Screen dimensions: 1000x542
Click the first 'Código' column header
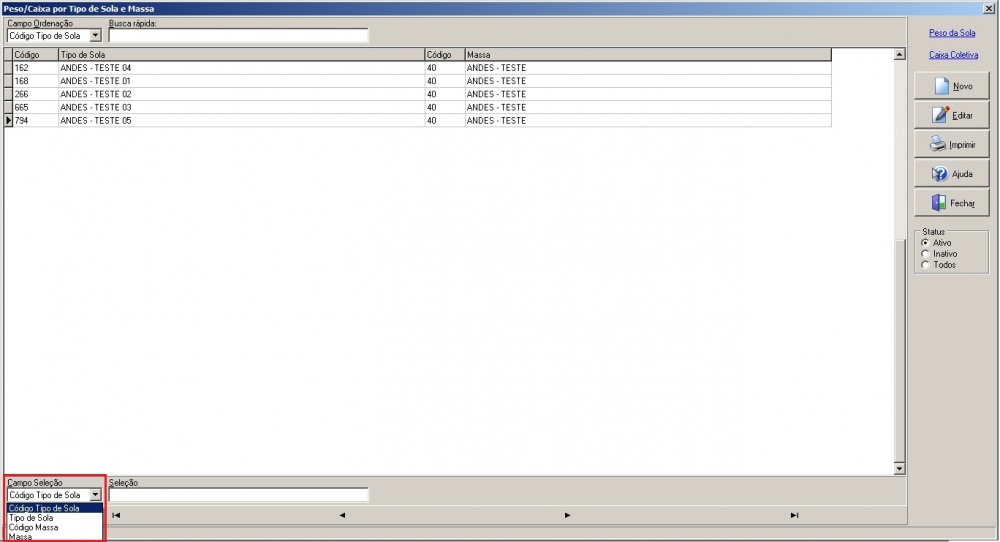(x=36, y=55)
